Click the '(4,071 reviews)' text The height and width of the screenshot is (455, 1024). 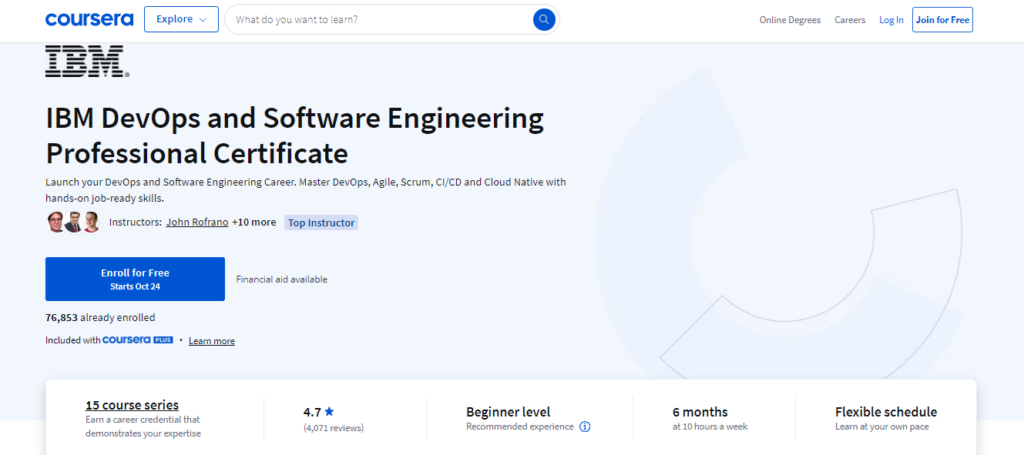[x=334, y=428]
